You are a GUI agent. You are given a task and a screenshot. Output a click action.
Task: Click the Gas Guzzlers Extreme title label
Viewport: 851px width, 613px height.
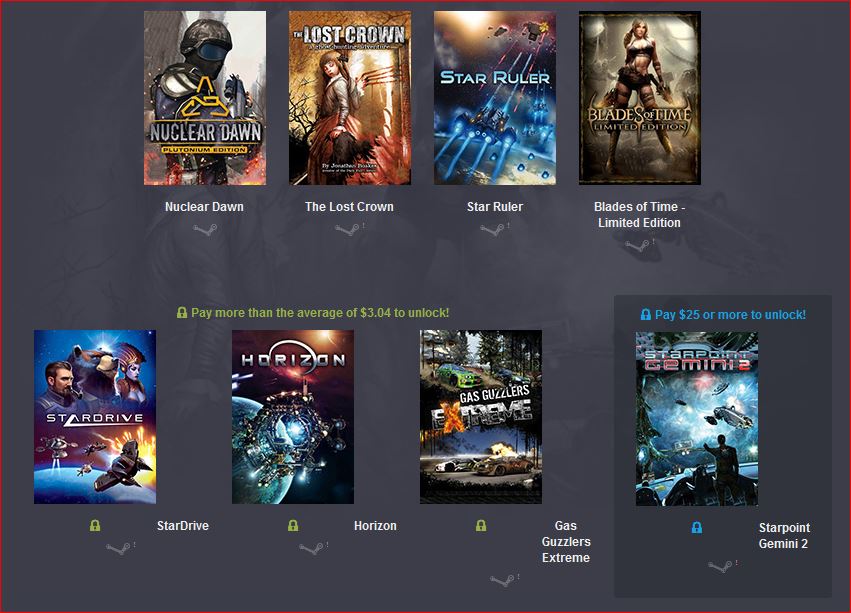click(x=566, y=541)
